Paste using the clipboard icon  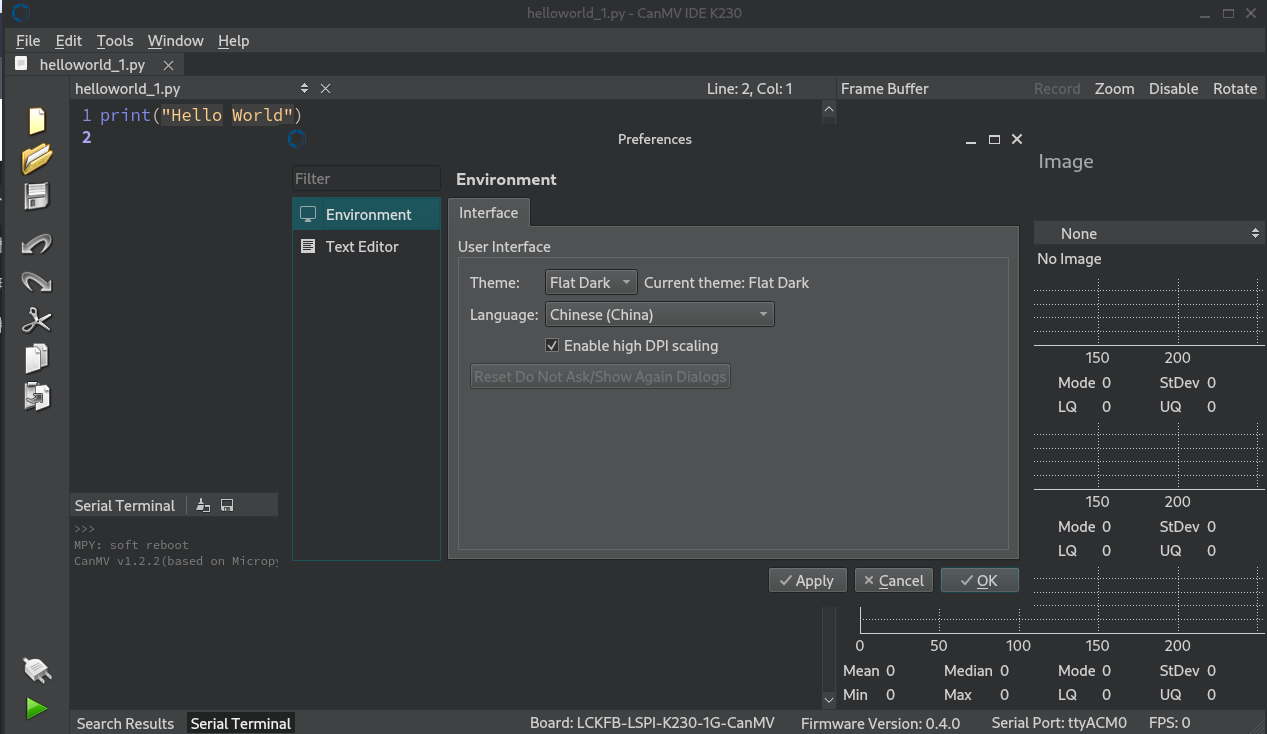pyautogui.click(x=37, y=396)
